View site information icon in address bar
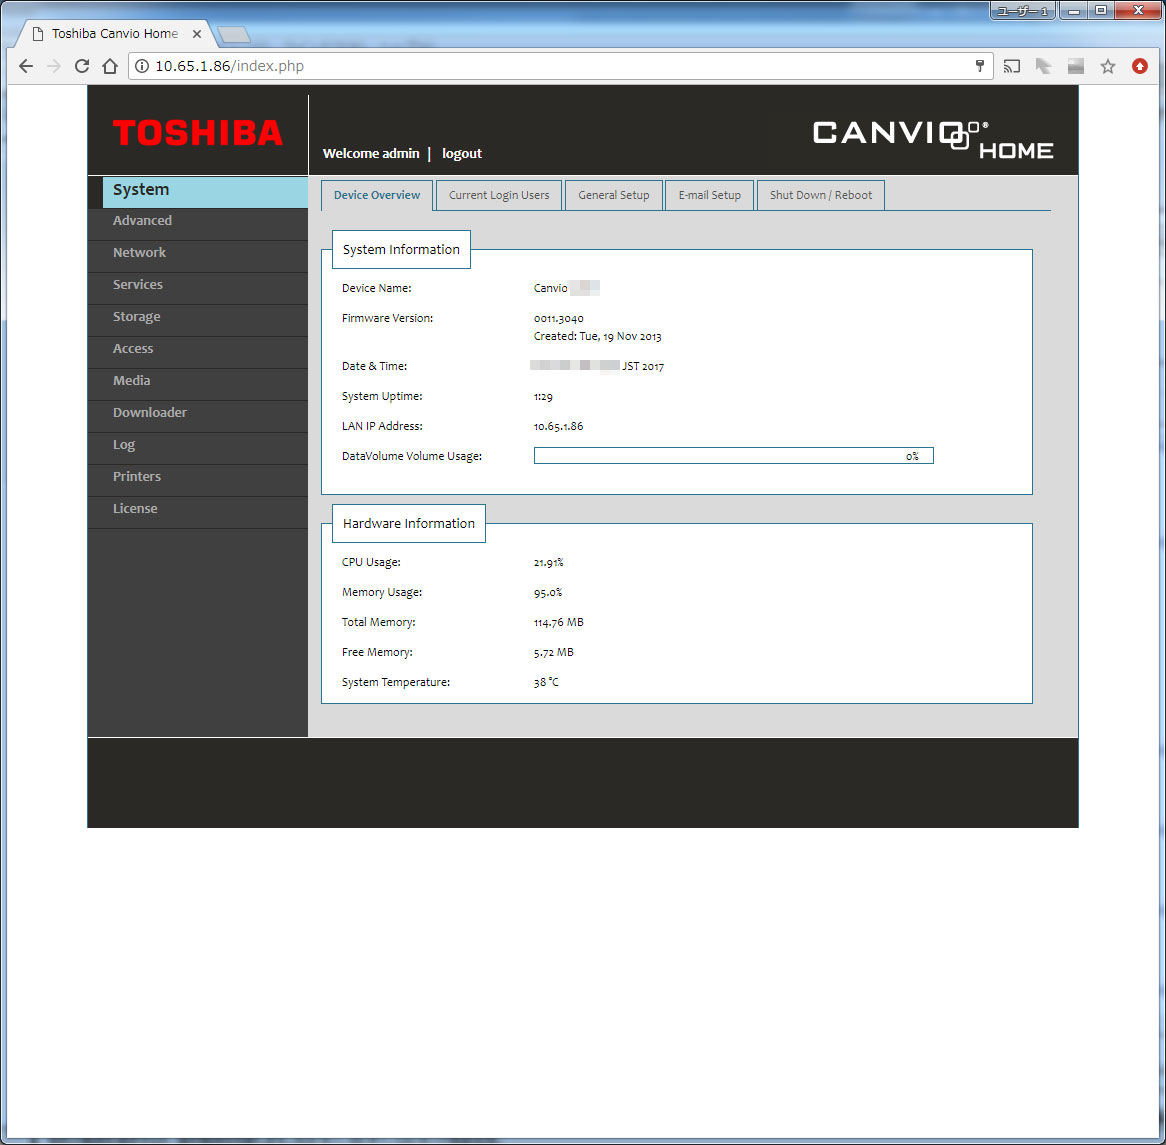The width and height of the screenshot is (1166, 1145). point(141,66)
